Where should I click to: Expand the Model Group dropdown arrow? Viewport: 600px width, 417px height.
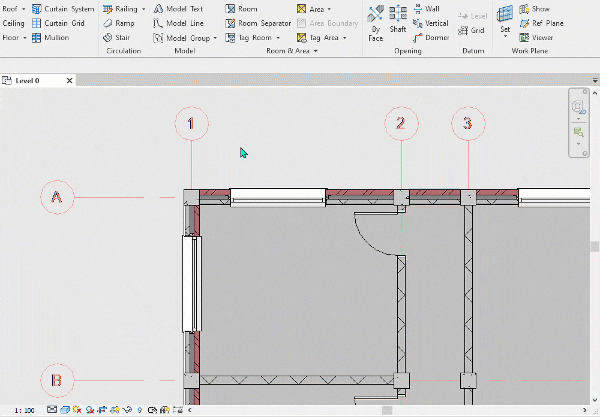[x=215, y=38]
